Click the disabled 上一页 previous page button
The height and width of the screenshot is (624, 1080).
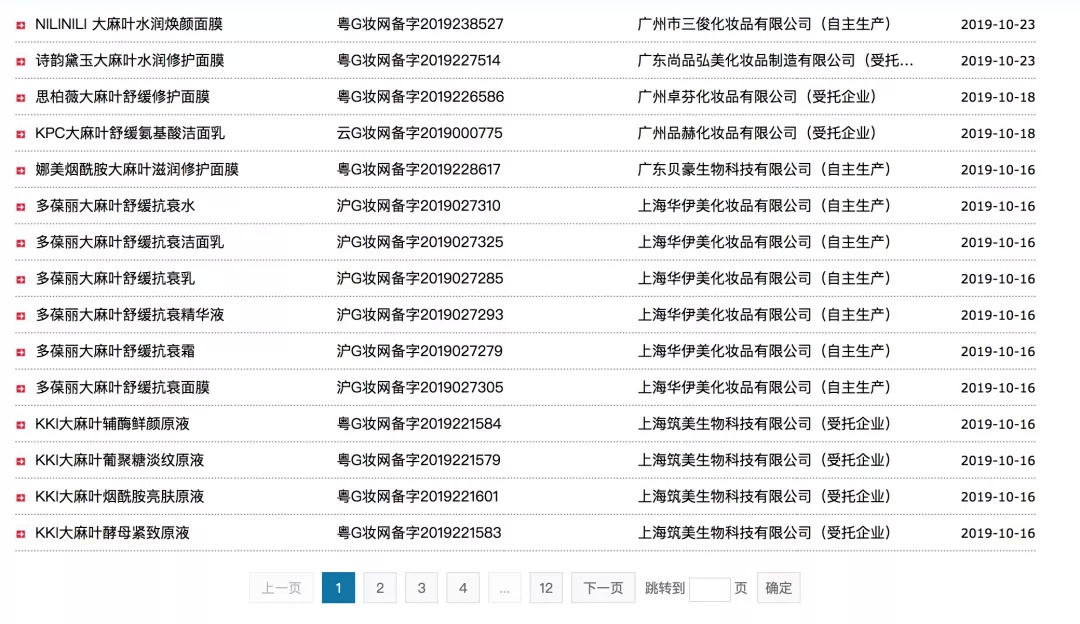281,588
